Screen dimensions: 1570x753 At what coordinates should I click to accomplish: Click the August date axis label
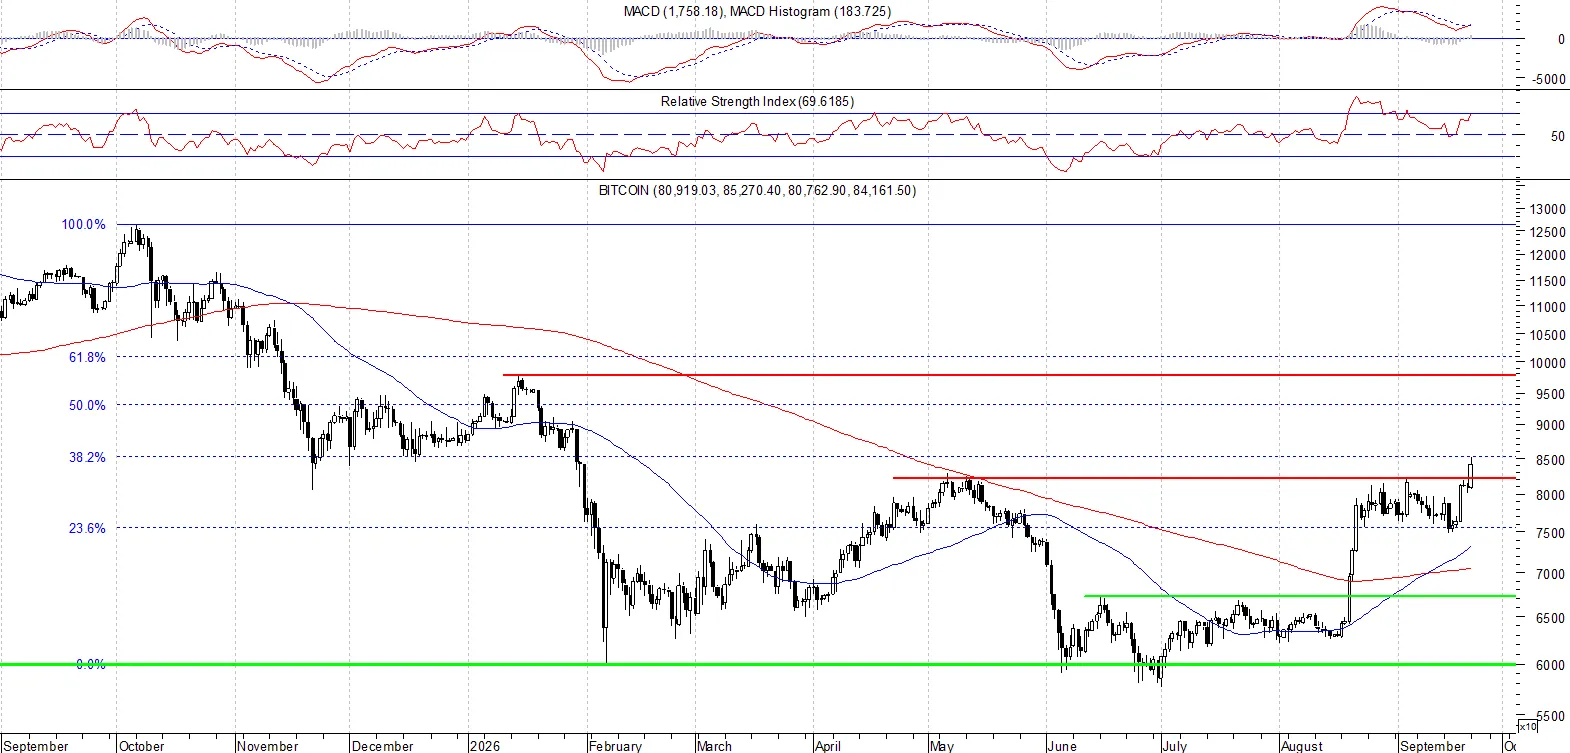(1302, 746)
